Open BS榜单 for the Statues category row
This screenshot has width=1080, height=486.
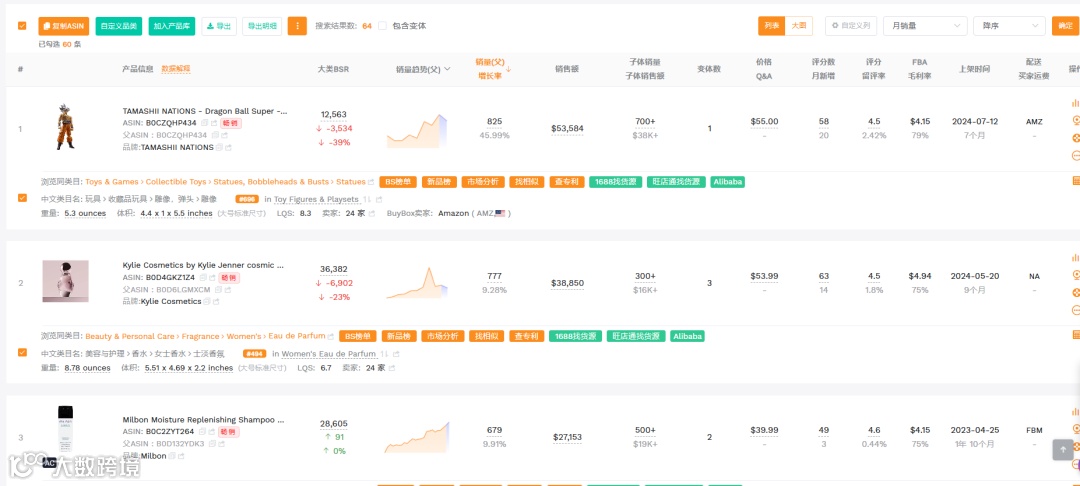coord(397,182)
